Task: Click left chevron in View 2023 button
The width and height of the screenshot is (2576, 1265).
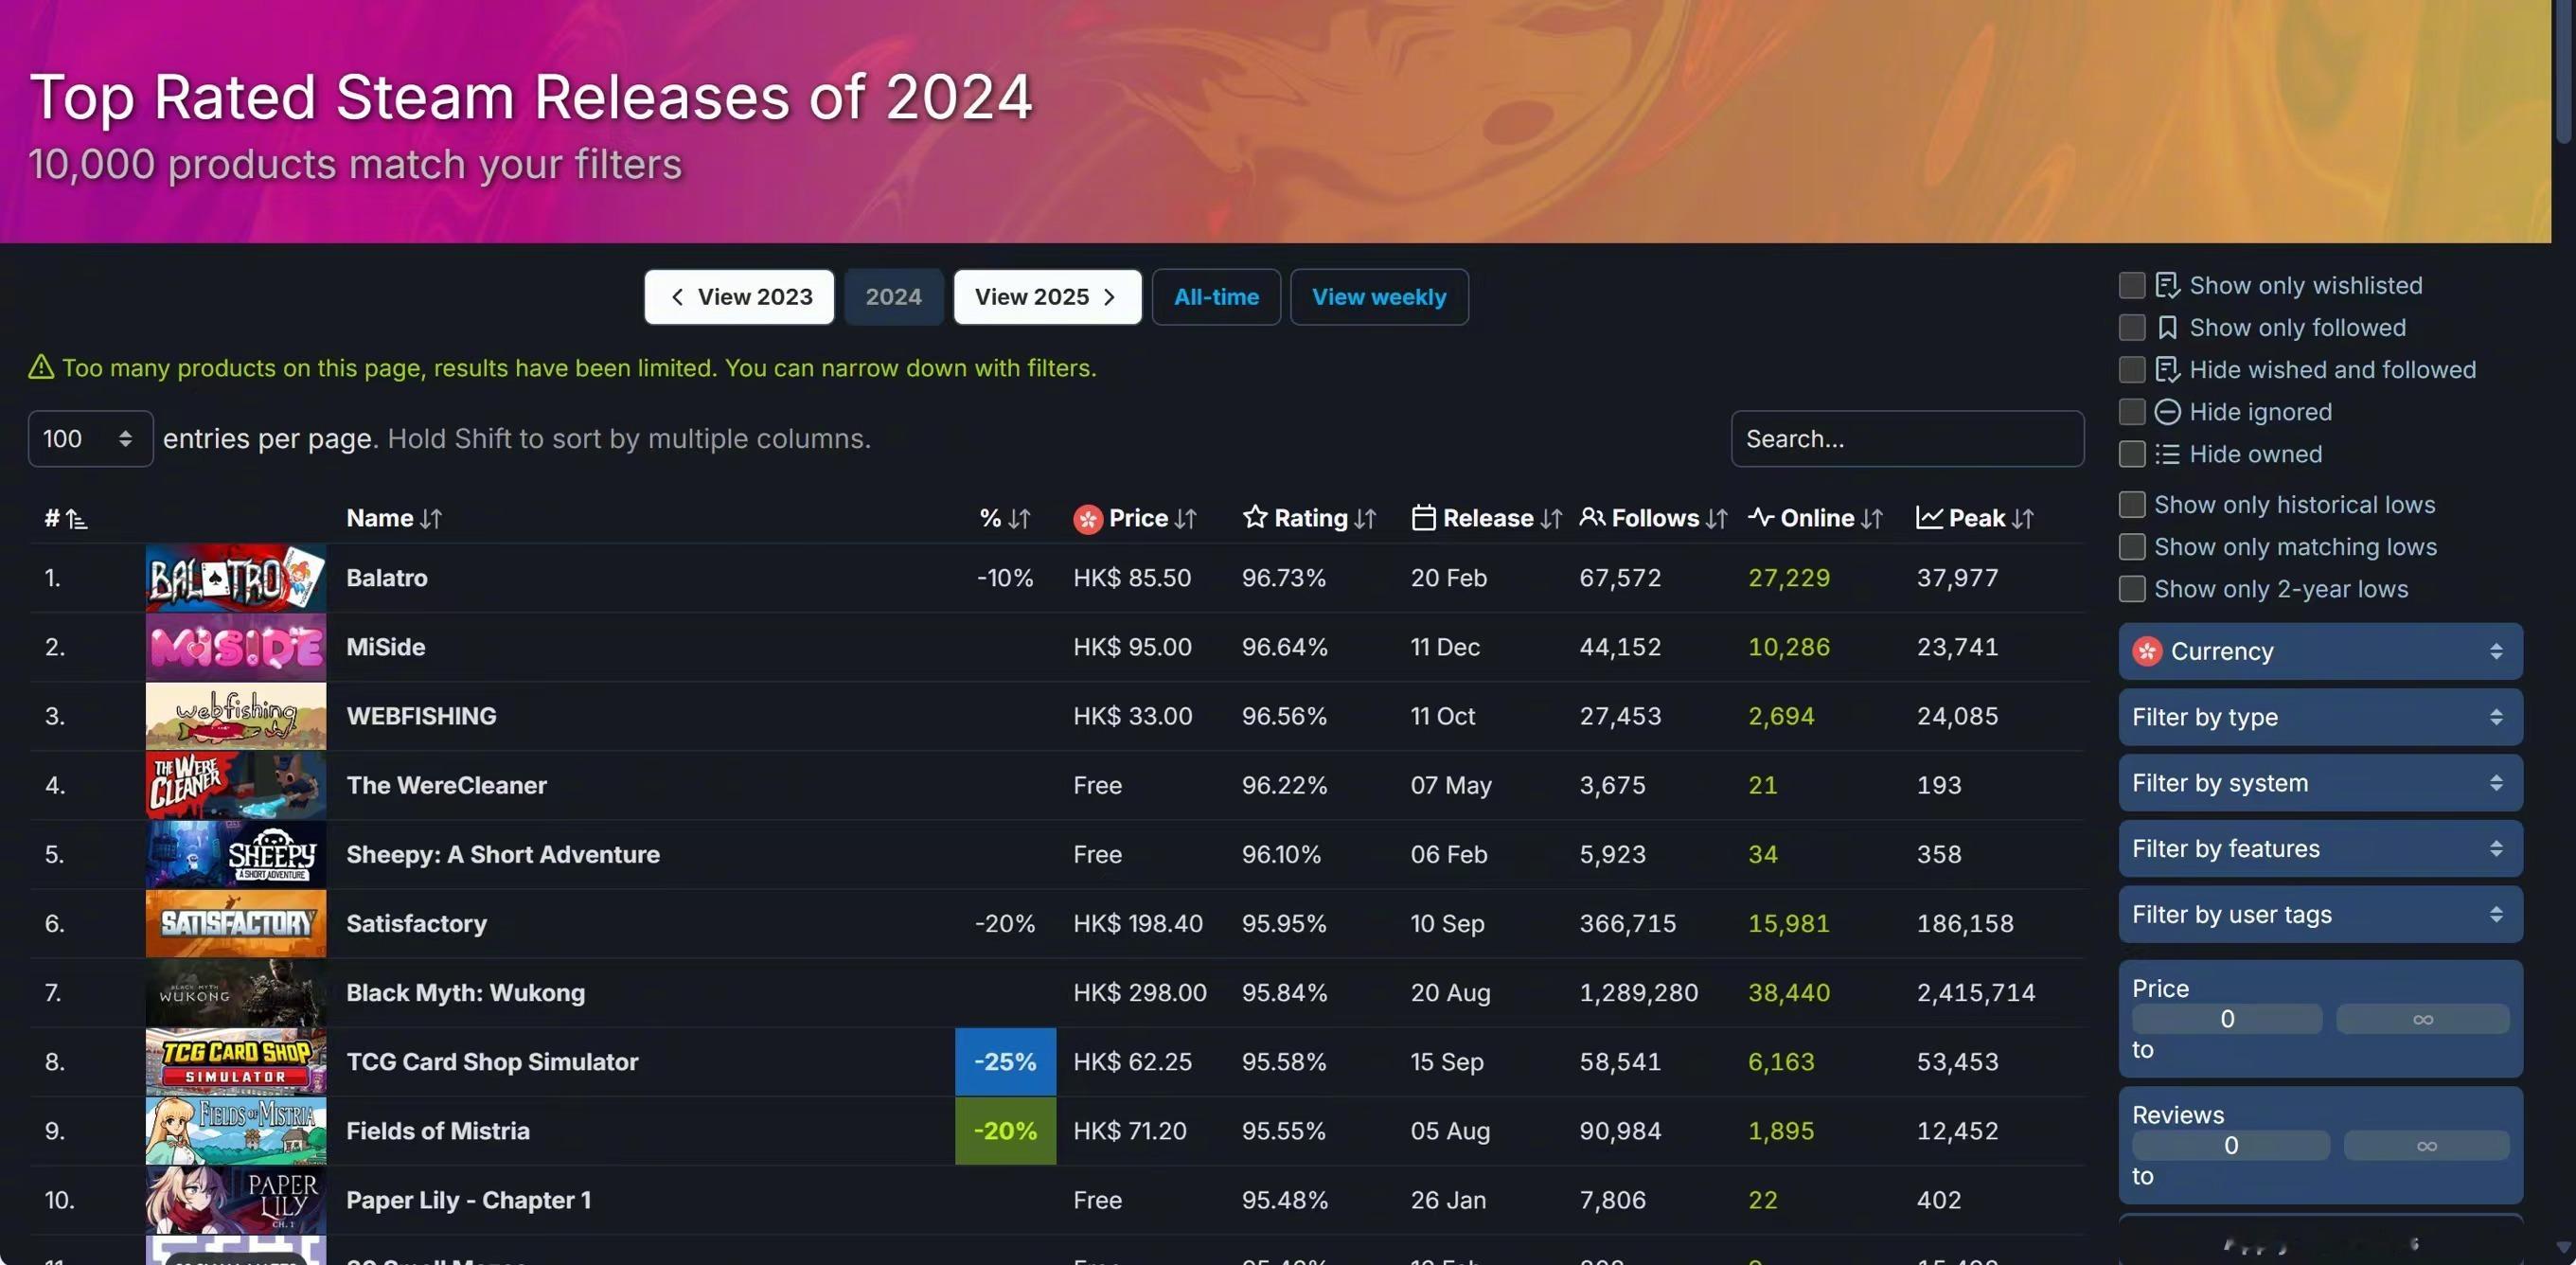Action: [x=678, y=297]
